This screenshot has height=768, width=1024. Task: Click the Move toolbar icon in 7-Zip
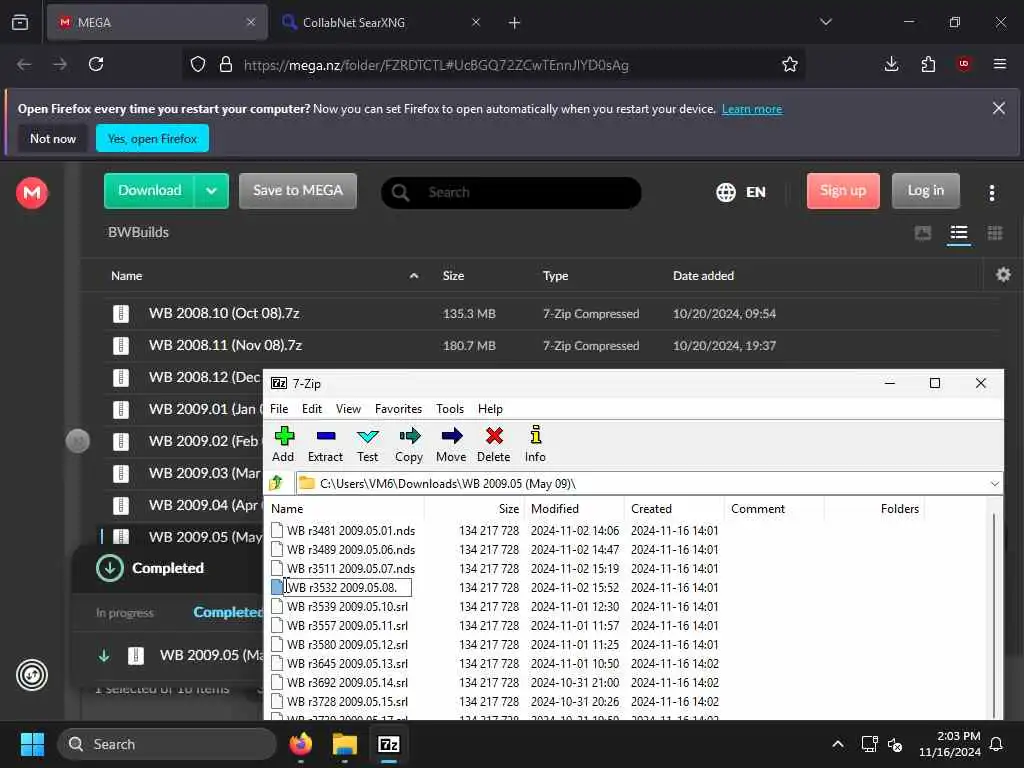451,436
